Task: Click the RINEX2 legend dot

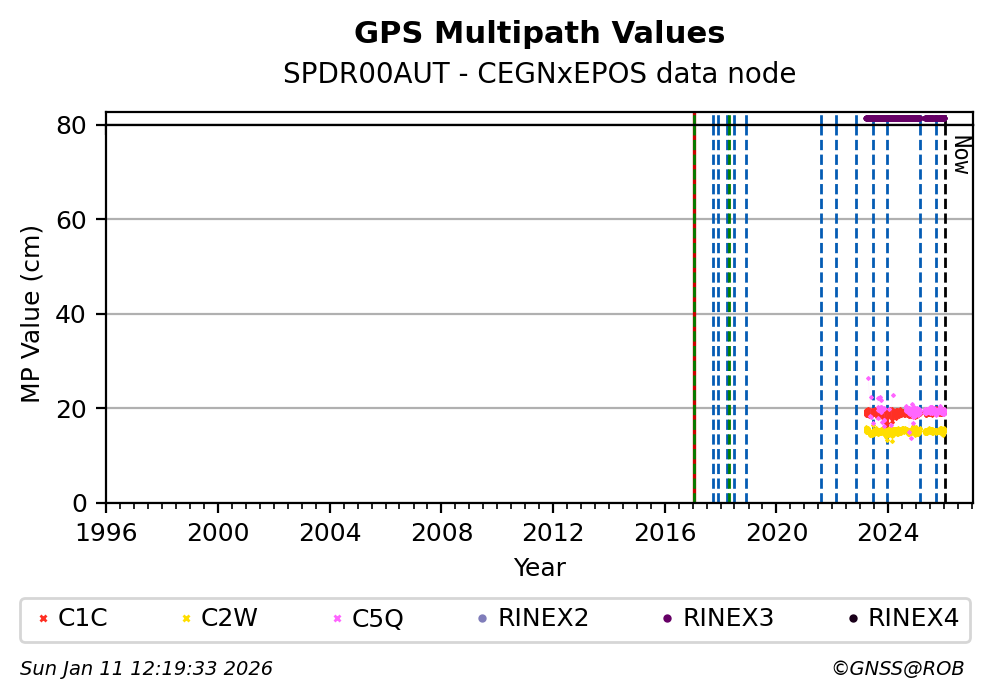Action: 482,619
